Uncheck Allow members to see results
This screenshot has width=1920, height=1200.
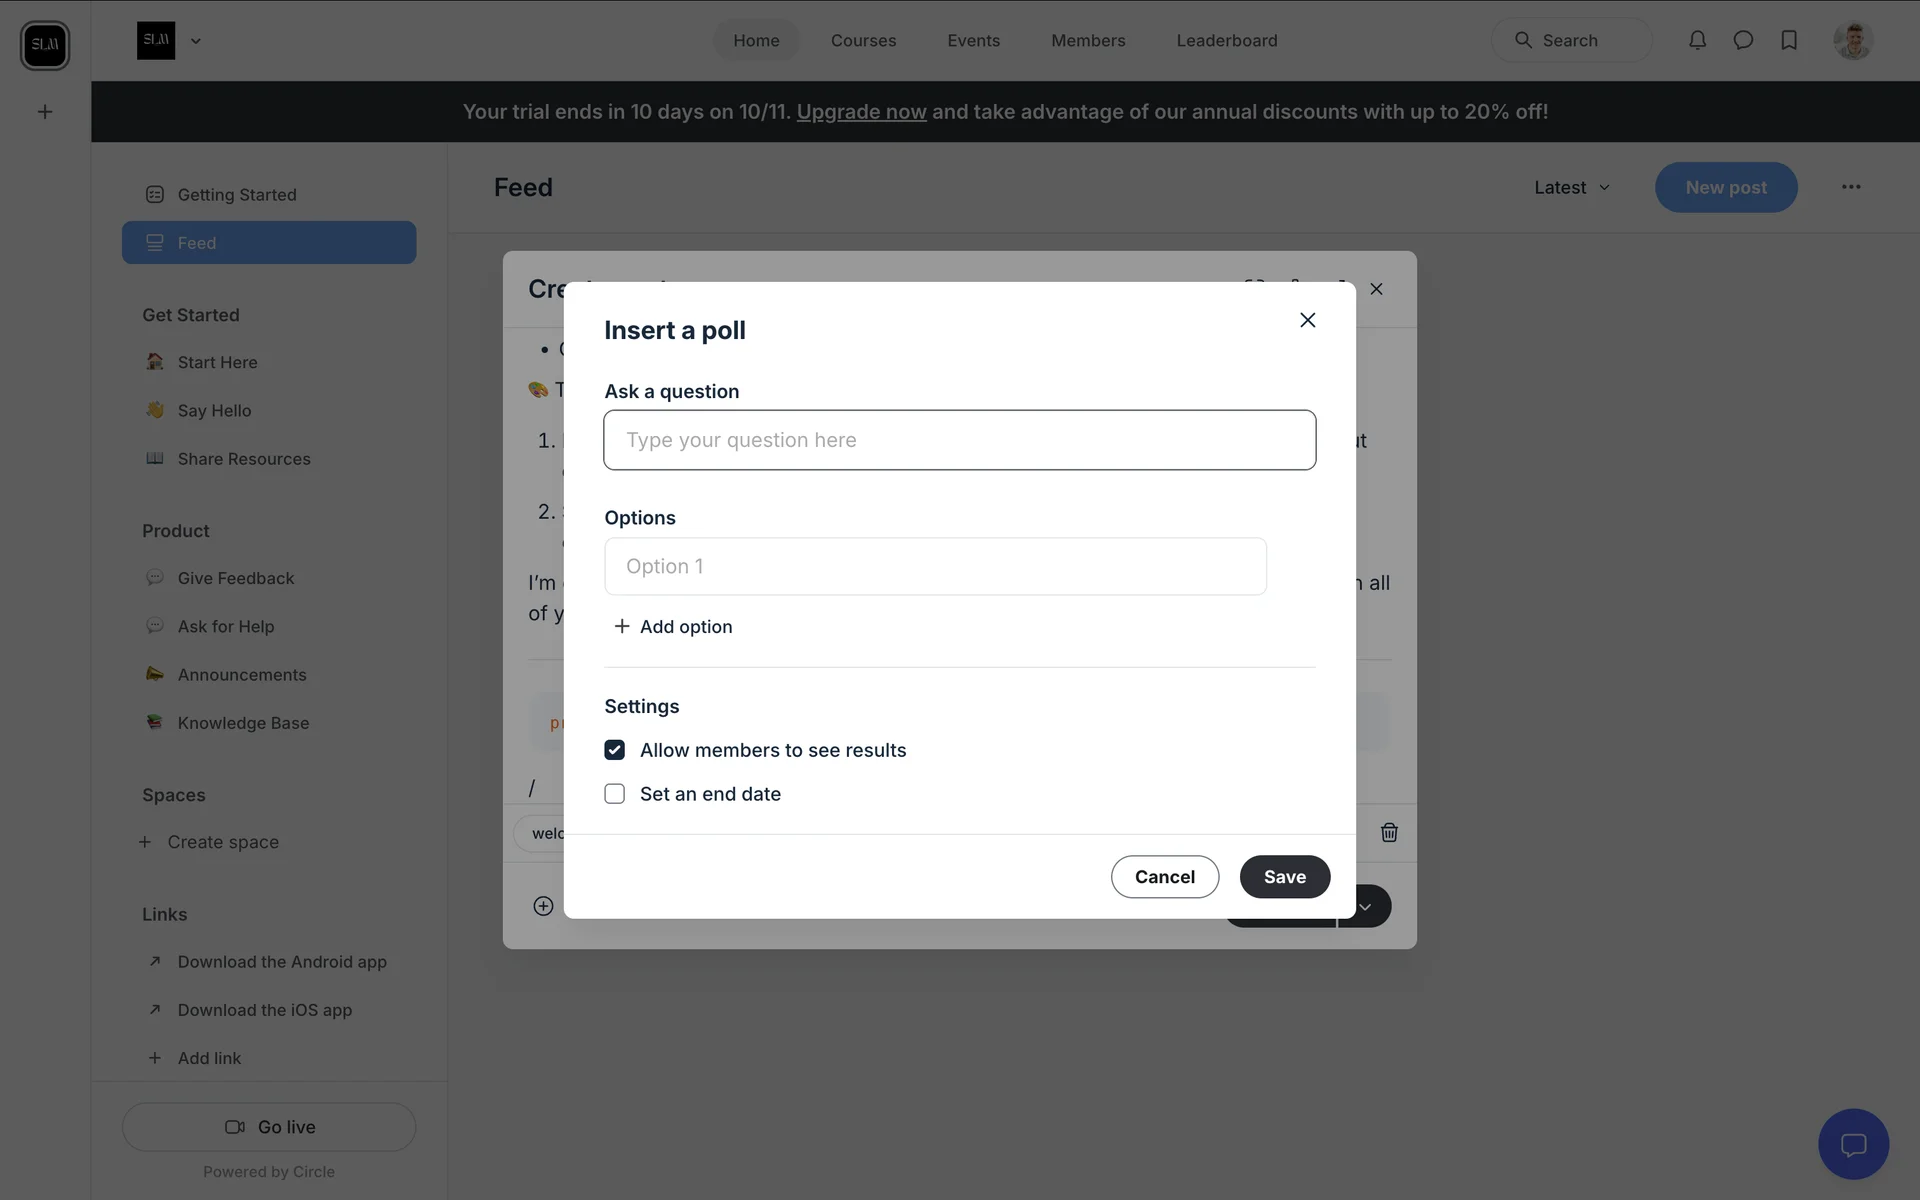click(615, 750)
